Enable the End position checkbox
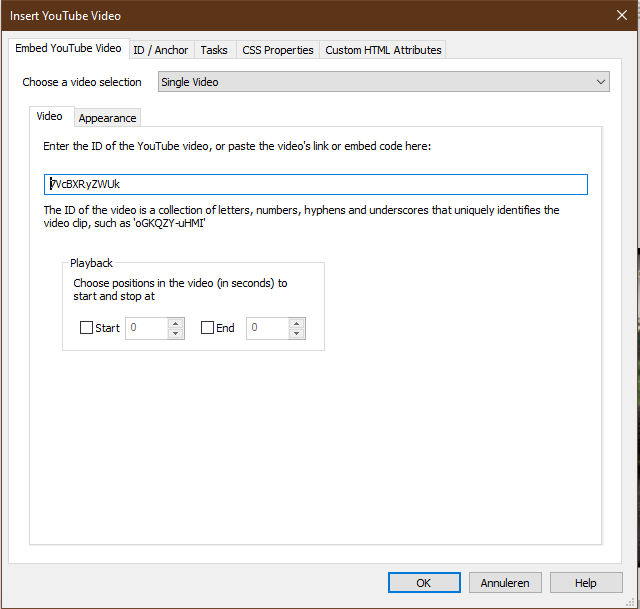This screenshot has height=609, width=640. pyautogui.click(x=208, y=328)
